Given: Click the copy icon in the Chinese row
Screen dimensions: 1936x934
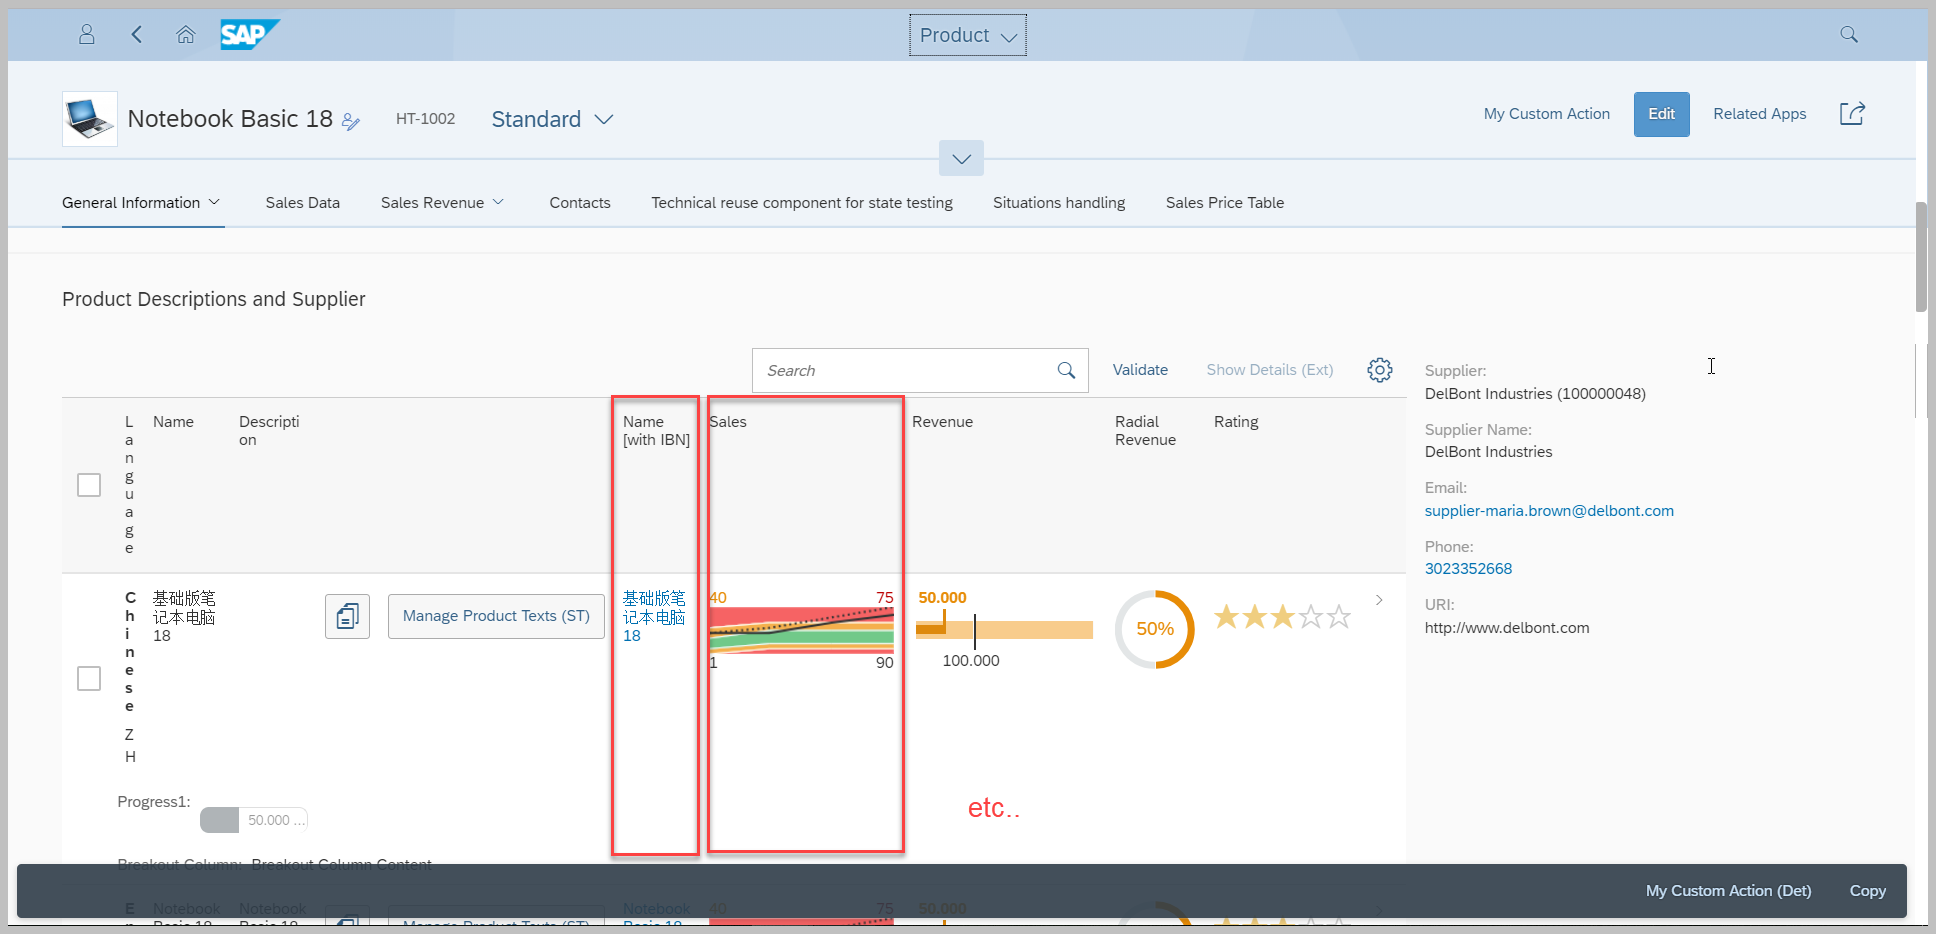Looking at the screenshot, I should point(347,616).
